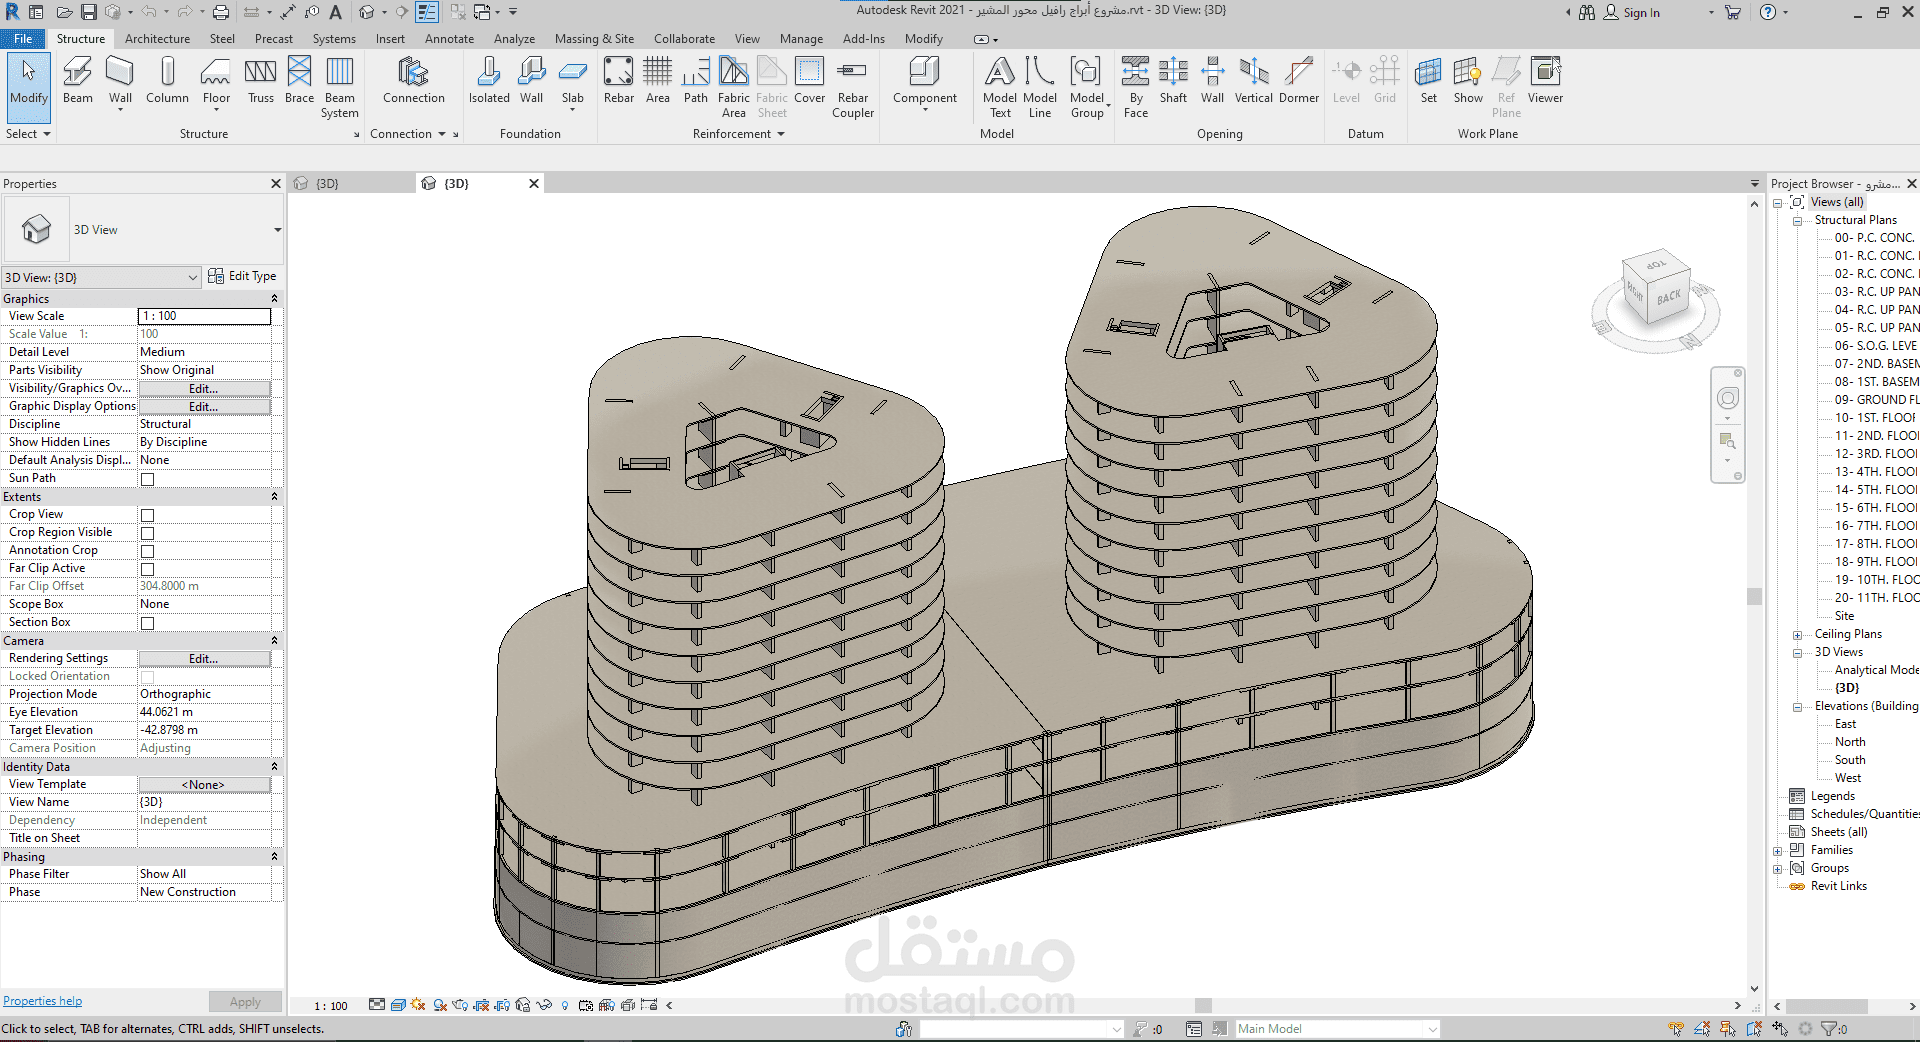Select the structural Wall tool

[120, 82]
